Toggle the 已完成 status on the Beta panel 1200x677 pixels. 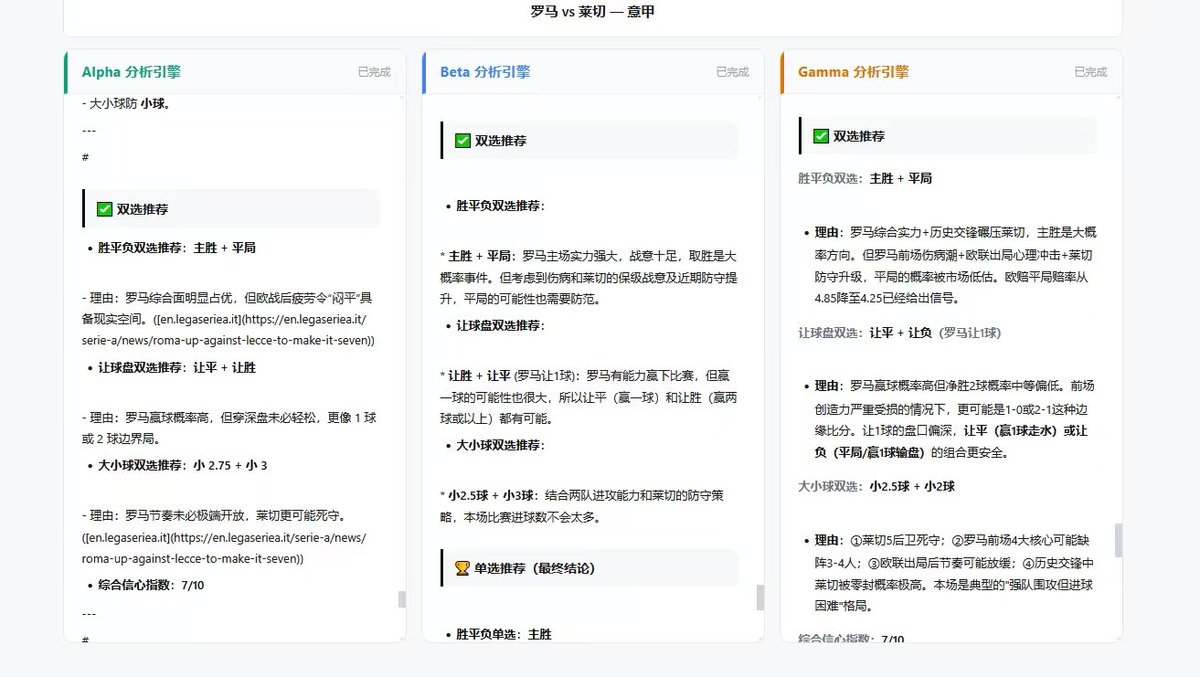click(732, 71)
